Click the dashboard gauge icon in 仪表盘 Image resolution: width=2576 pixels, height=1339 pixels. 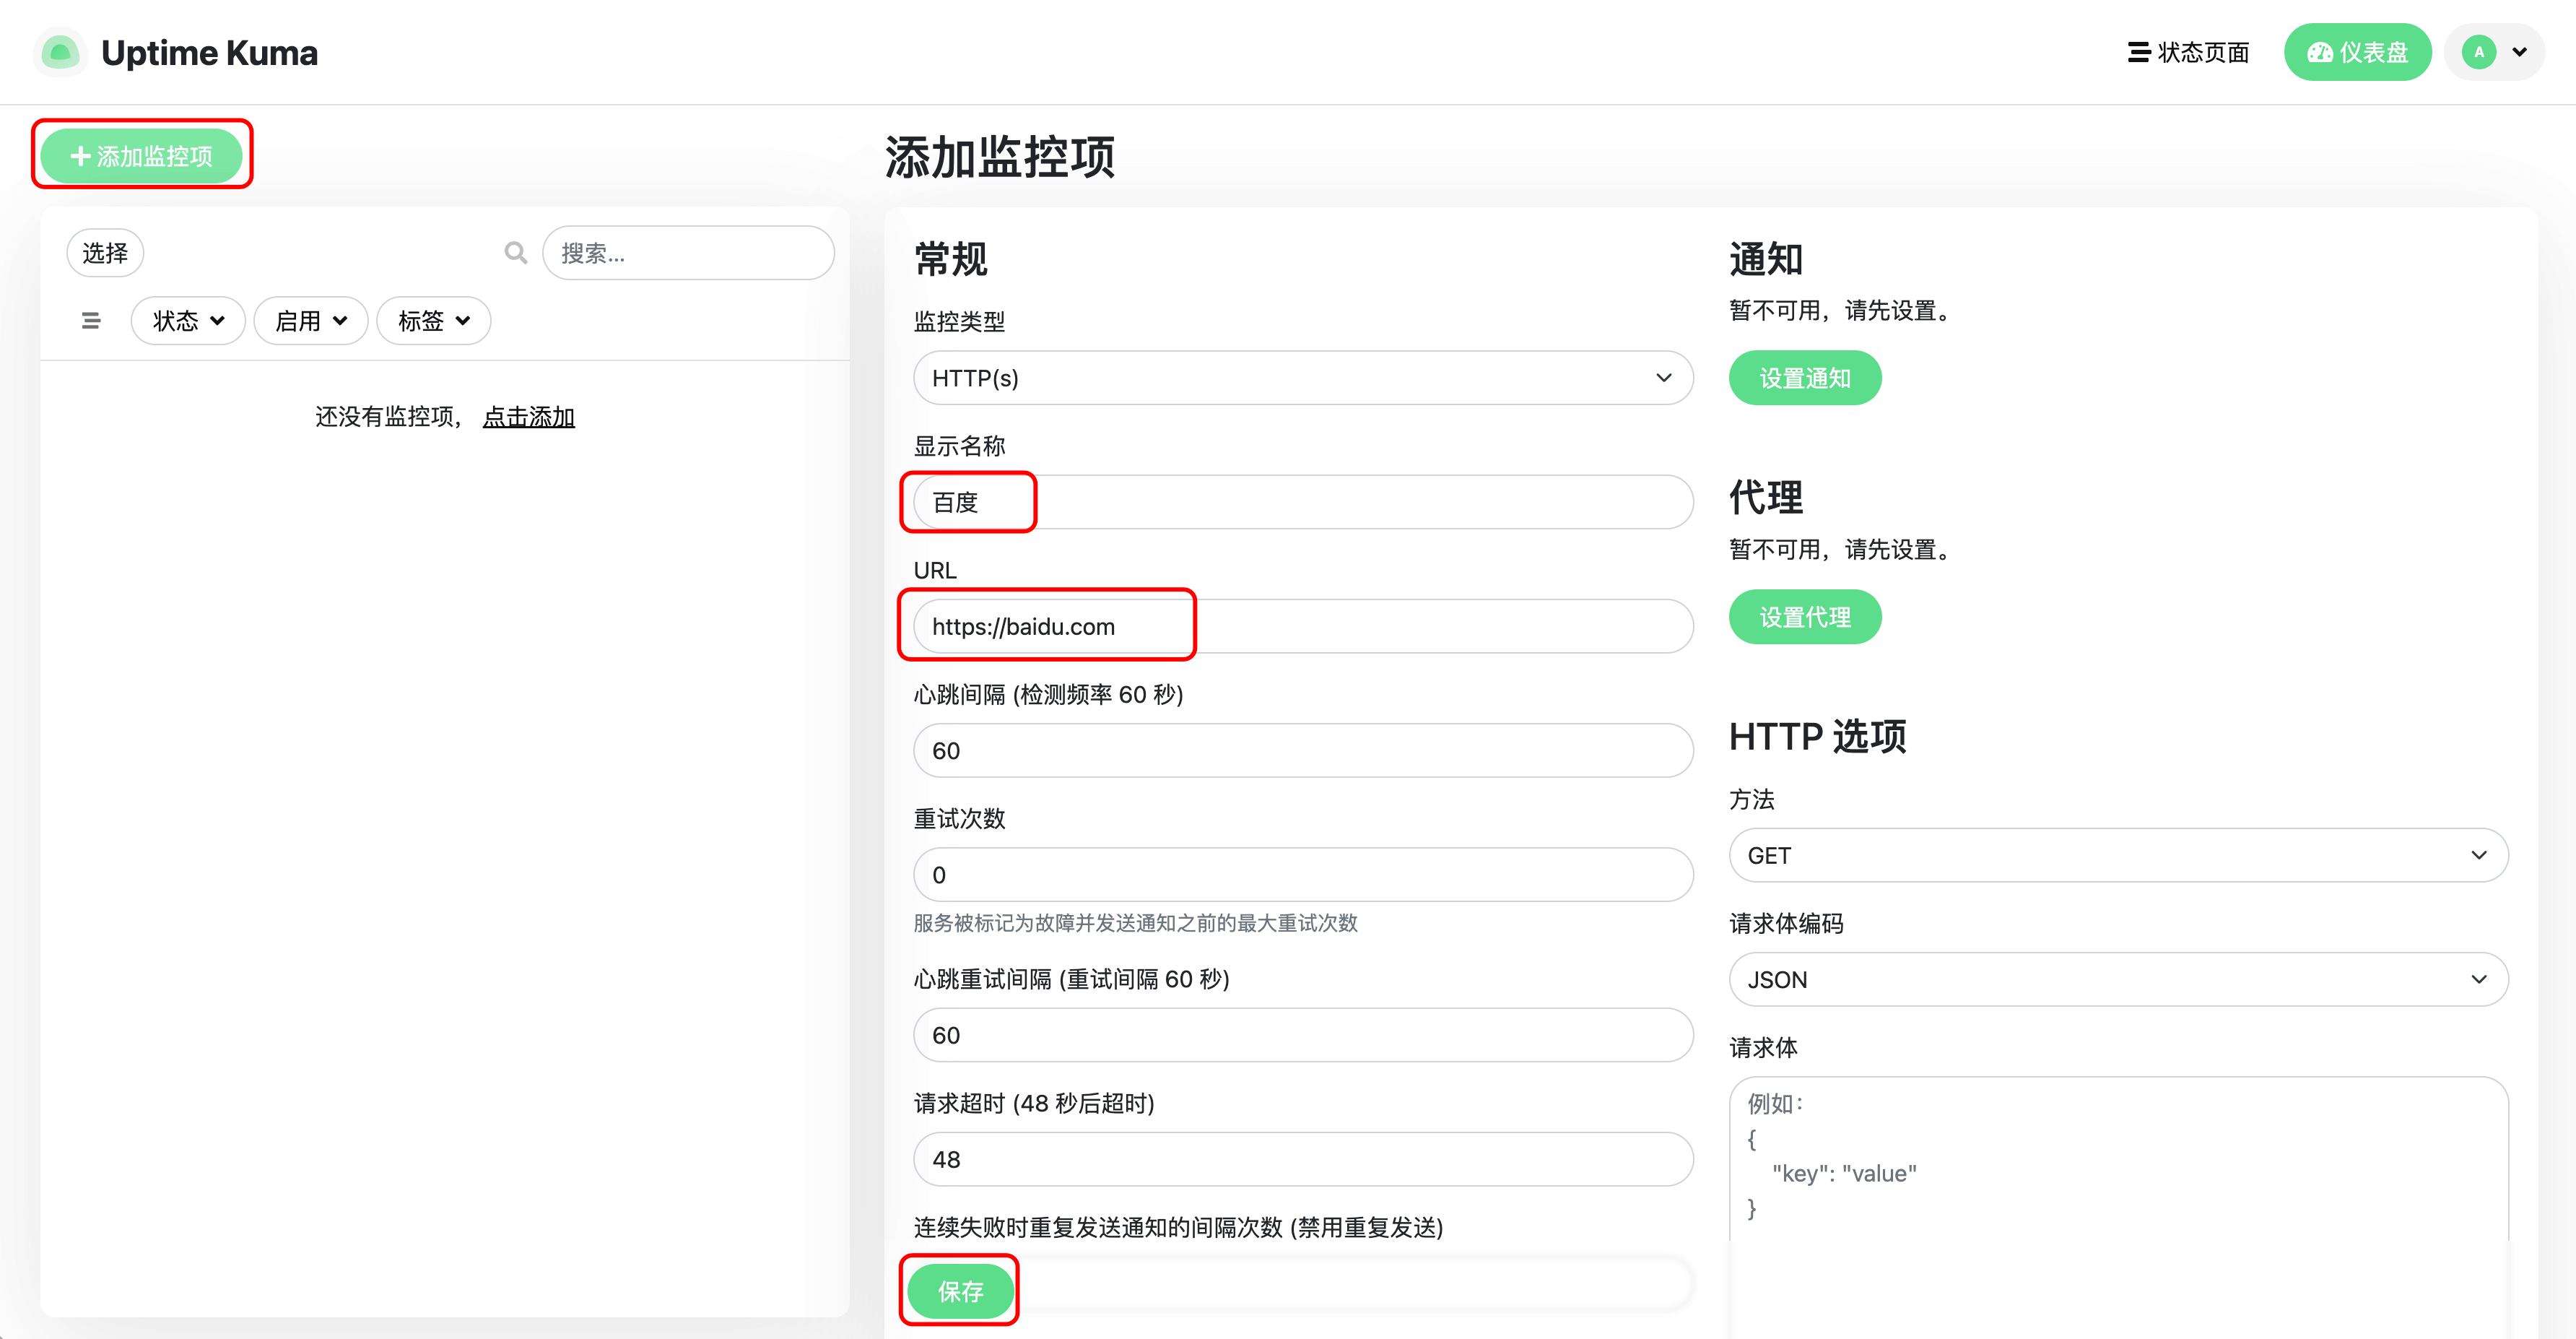point(2320,53)
